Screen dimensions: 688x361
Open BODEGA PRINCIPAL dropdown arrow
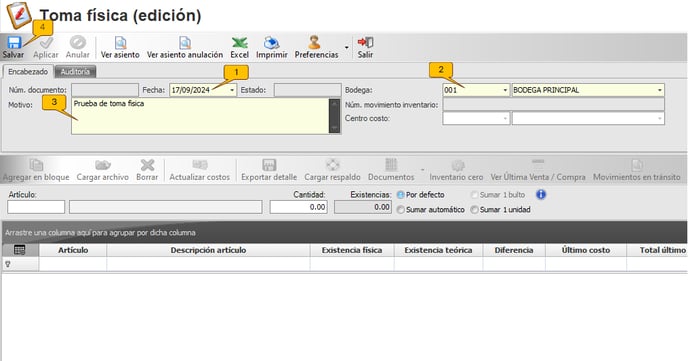pos(659,90)
